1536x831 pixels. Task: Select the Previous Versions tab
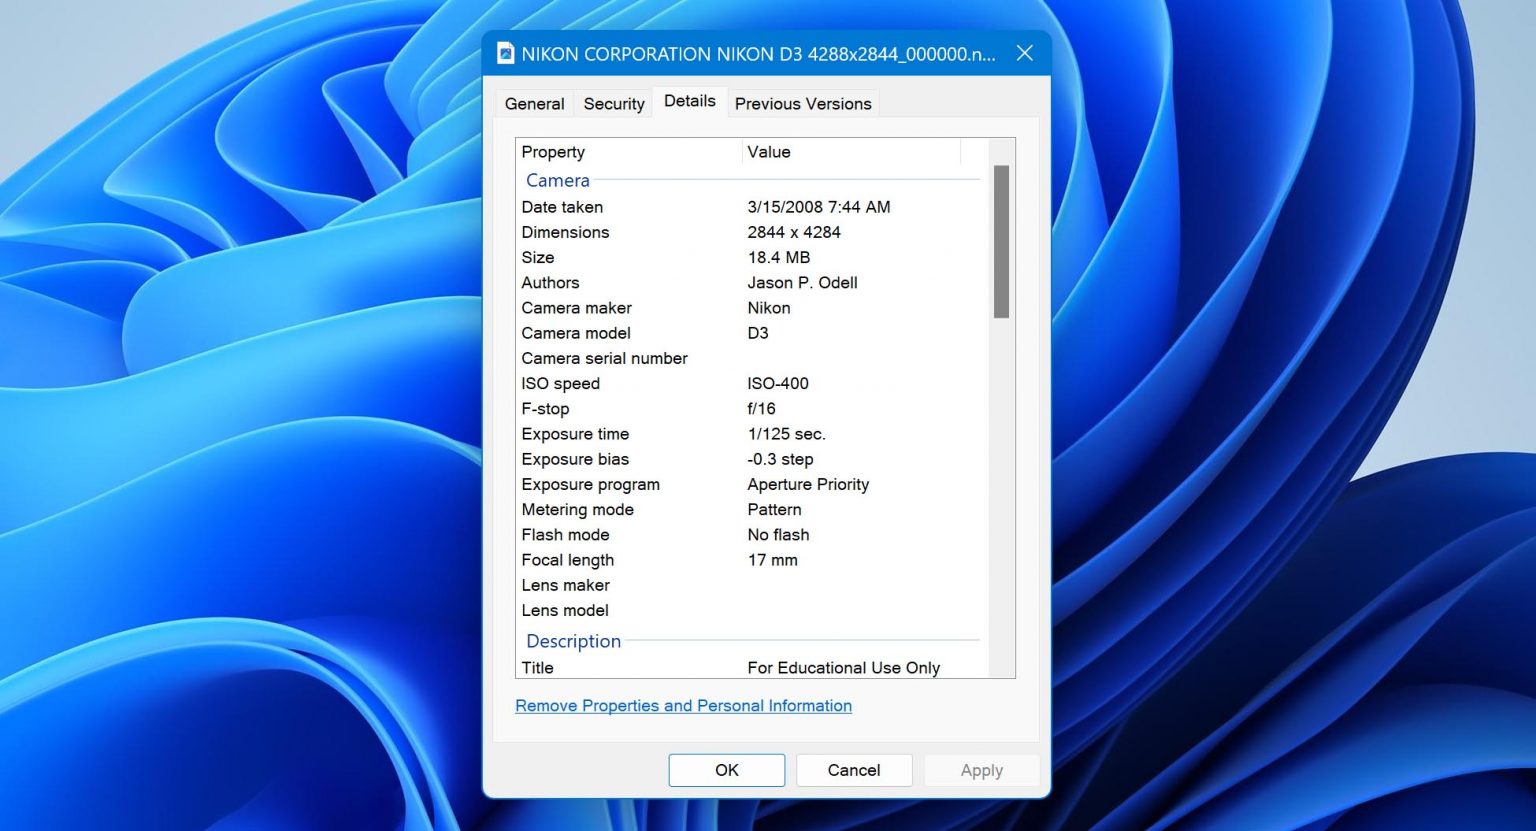click(802, 103)
